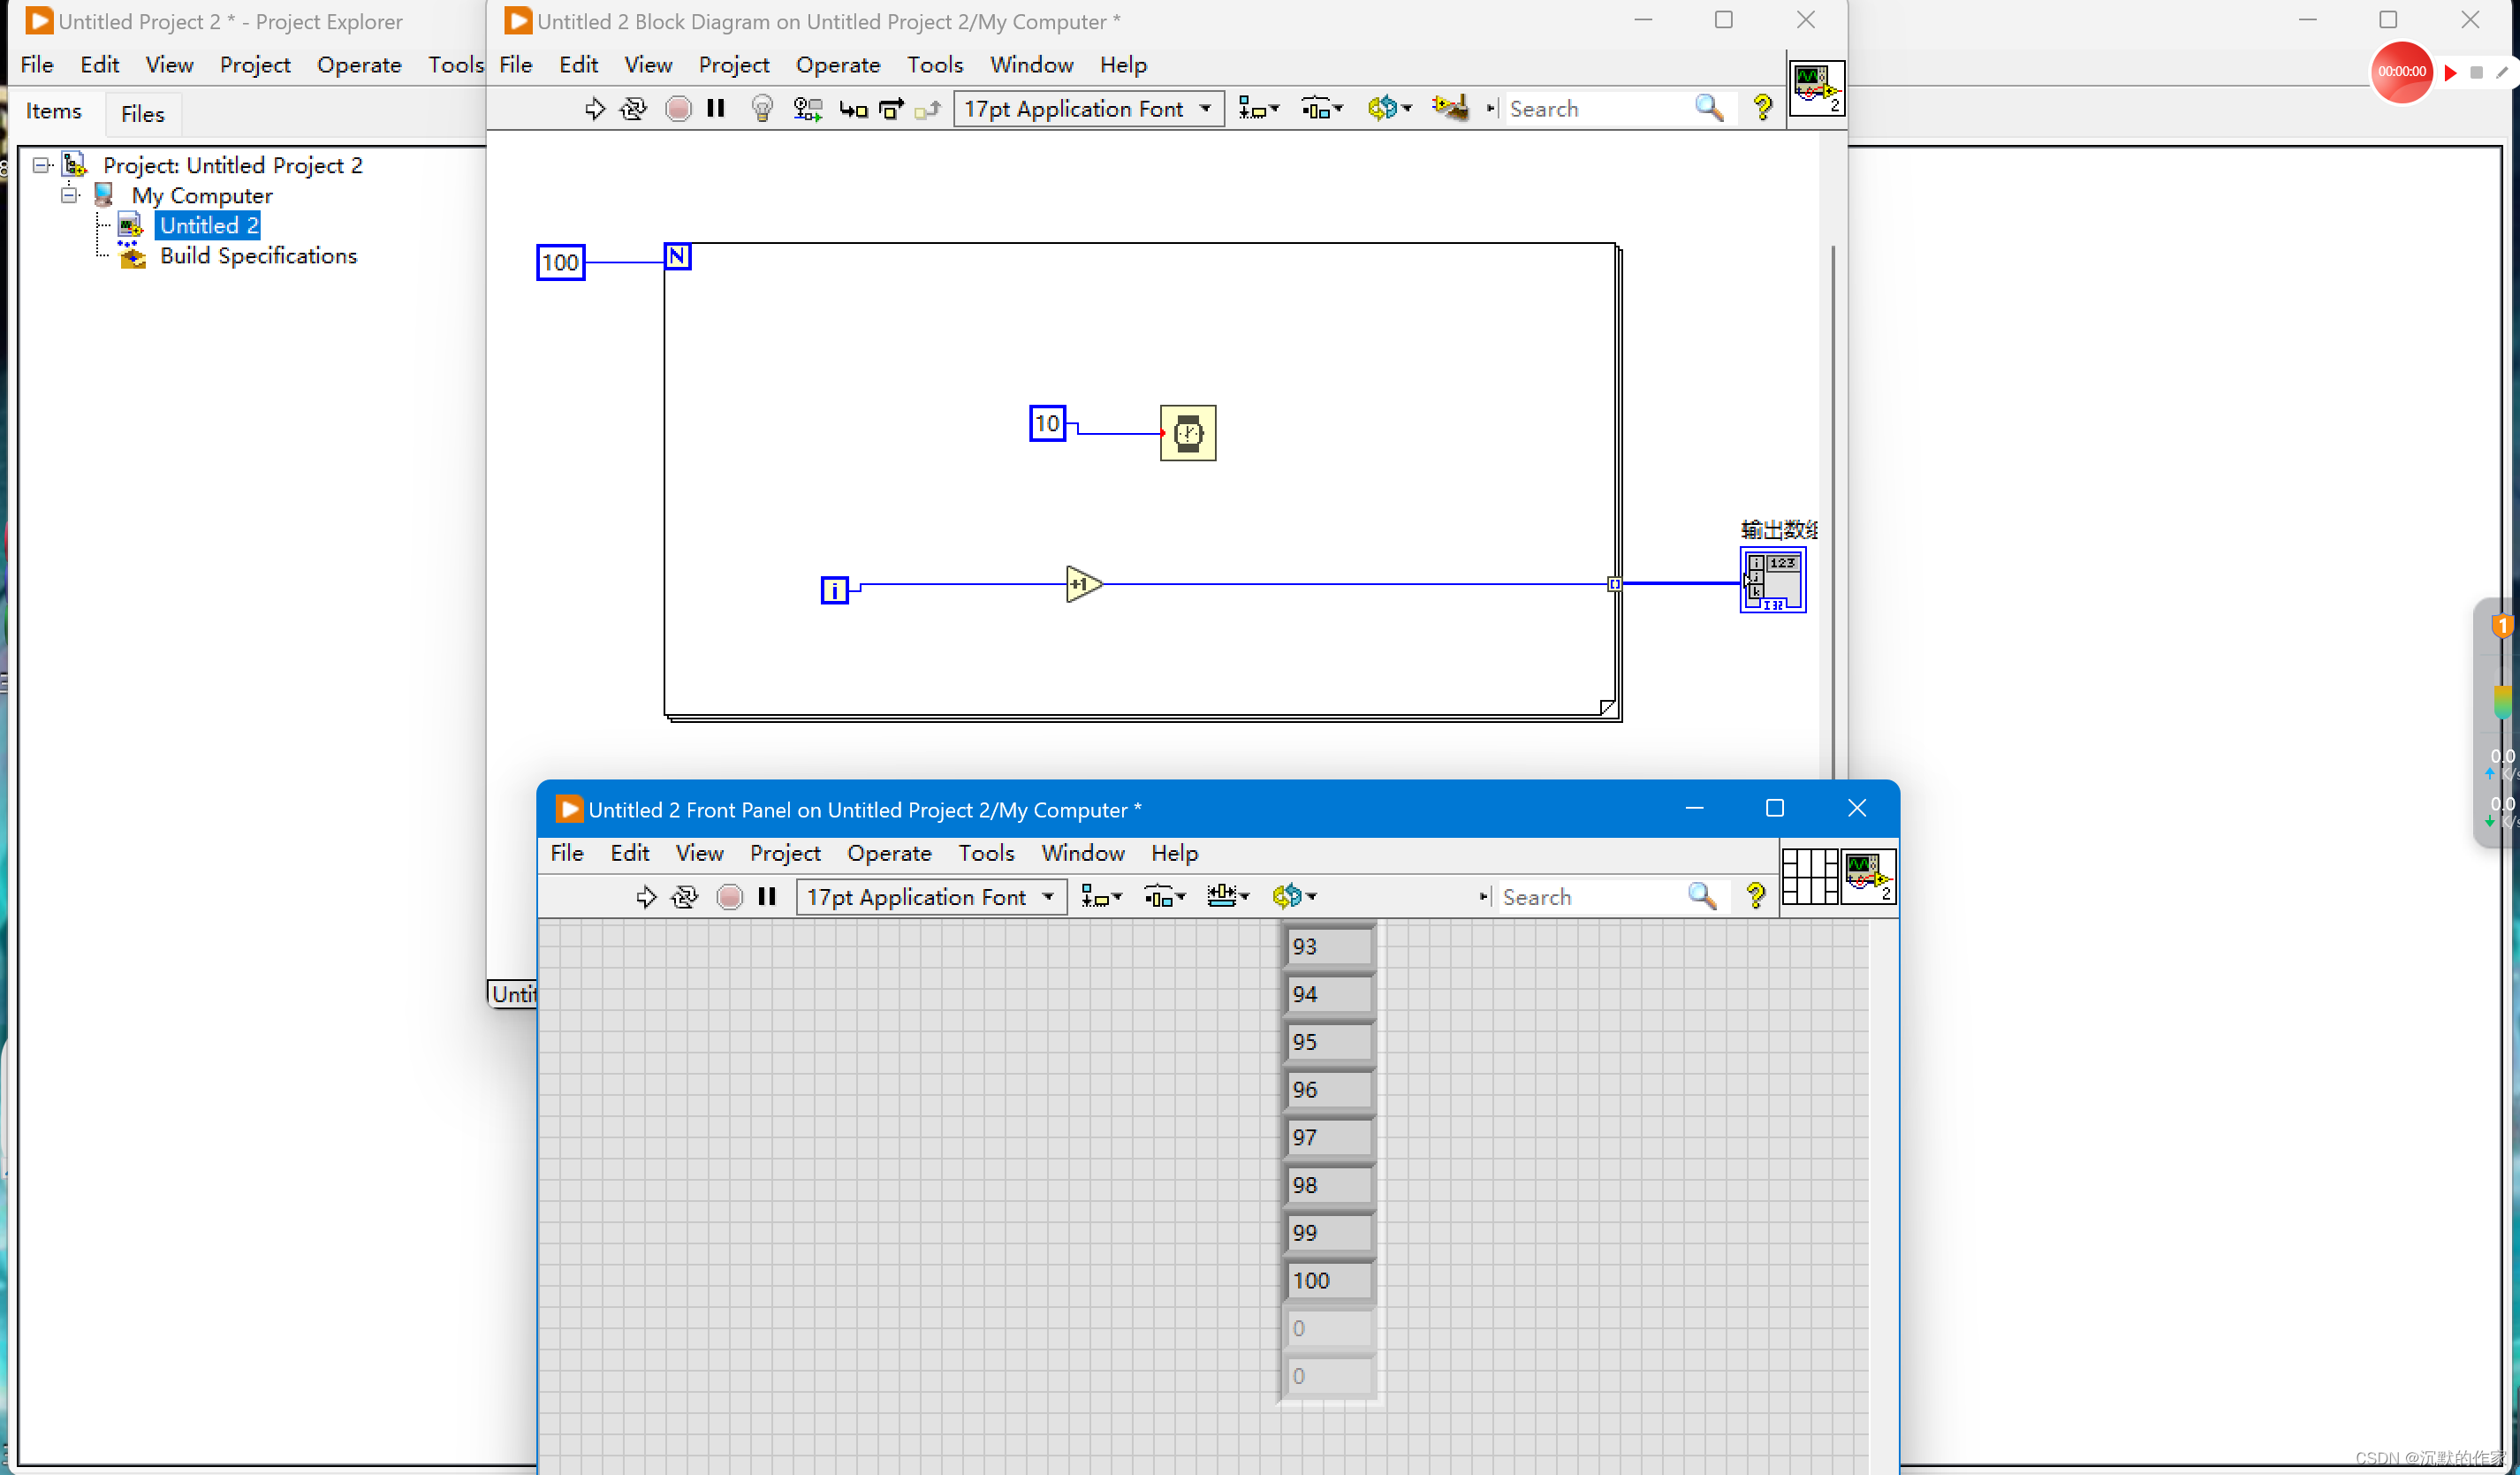The height and width of the screenshot is (1475, 2520).
Task: Click the Block Diagram vertical scrollbar
Action: coord(1832,500)
